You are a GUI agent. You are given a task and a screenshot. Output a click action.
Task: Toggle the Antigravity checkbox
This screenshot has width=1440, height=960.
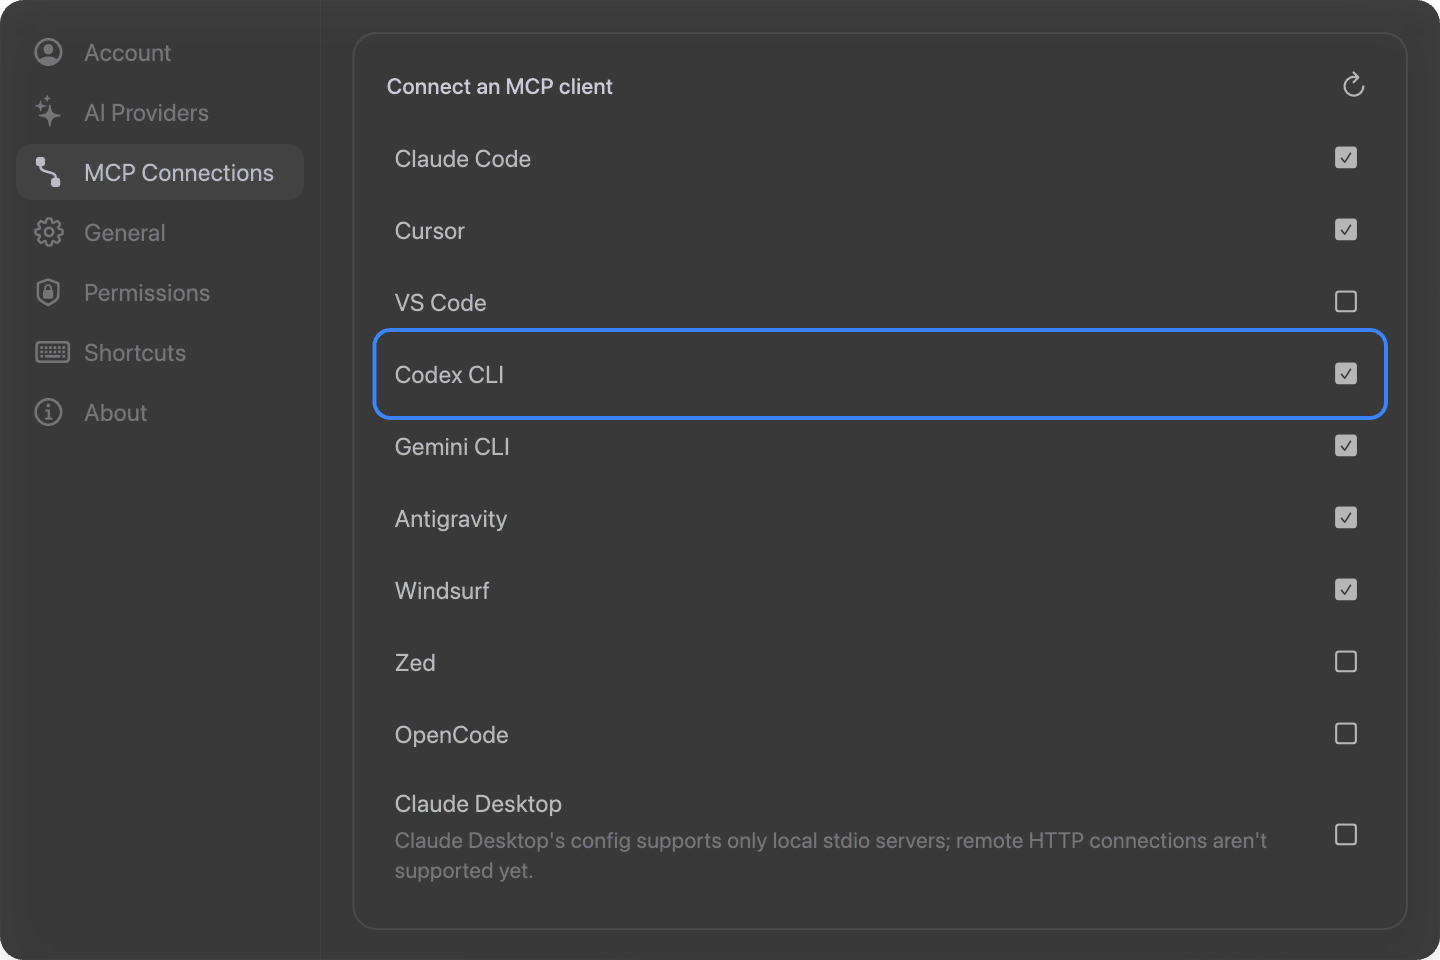tap(1346, 518)
